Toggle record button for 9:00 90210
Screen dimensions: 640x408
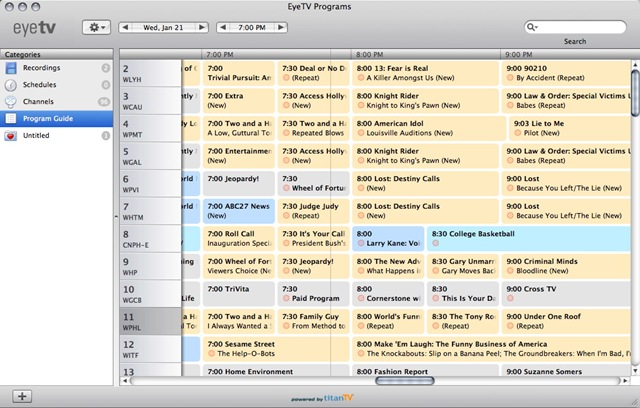tap(510, 78)
